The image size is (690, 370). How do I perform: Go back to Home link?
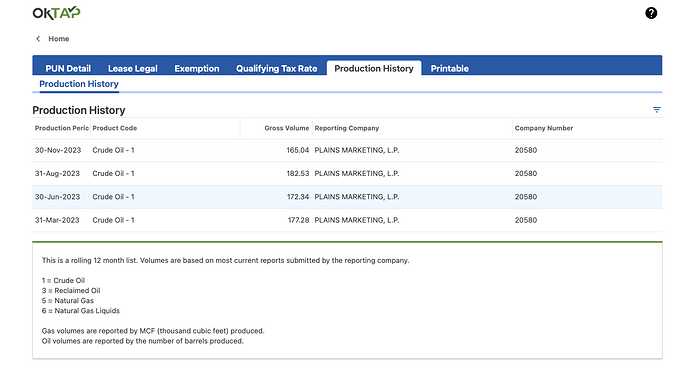(x=59, y=39)
